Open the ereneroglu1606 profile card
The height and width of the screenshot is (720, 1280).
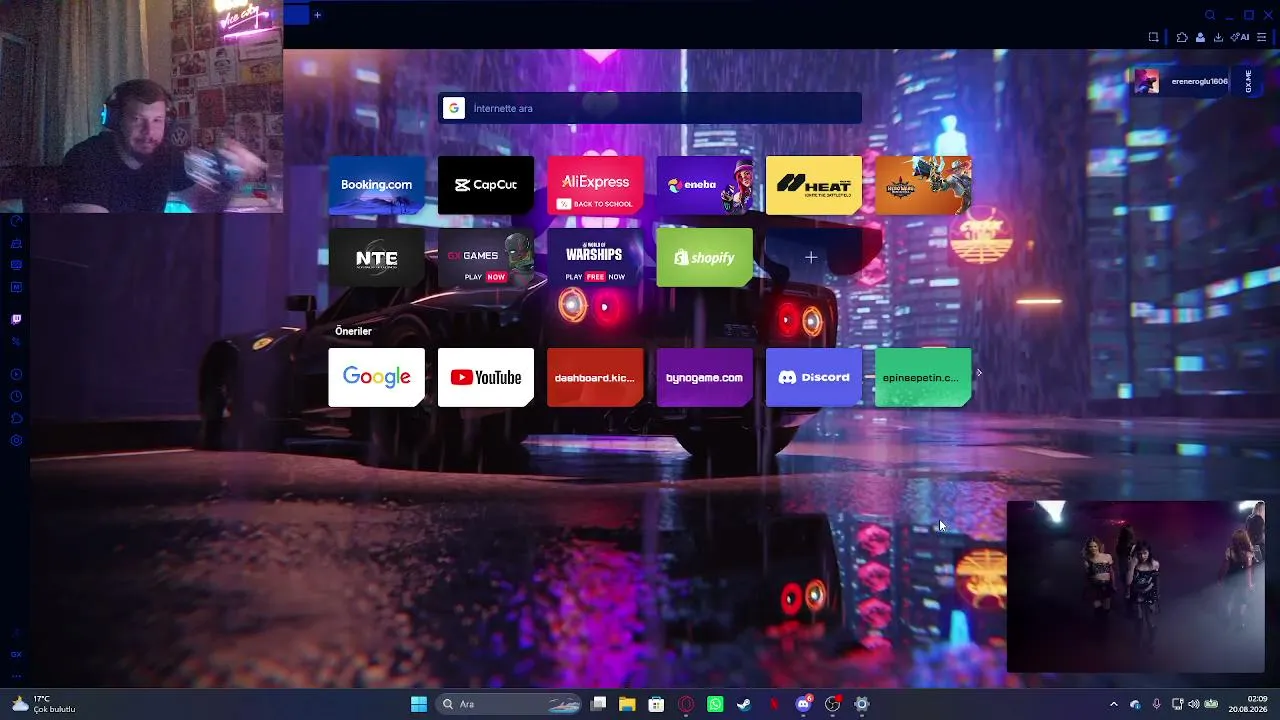[x=1183, y=82]
